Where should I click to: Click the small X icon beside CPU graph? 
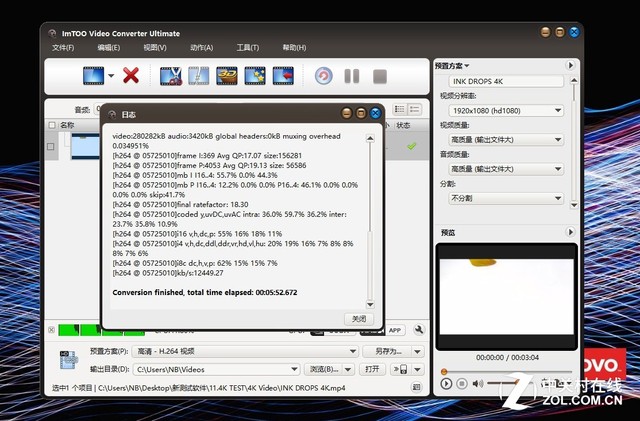click(51, 330)
